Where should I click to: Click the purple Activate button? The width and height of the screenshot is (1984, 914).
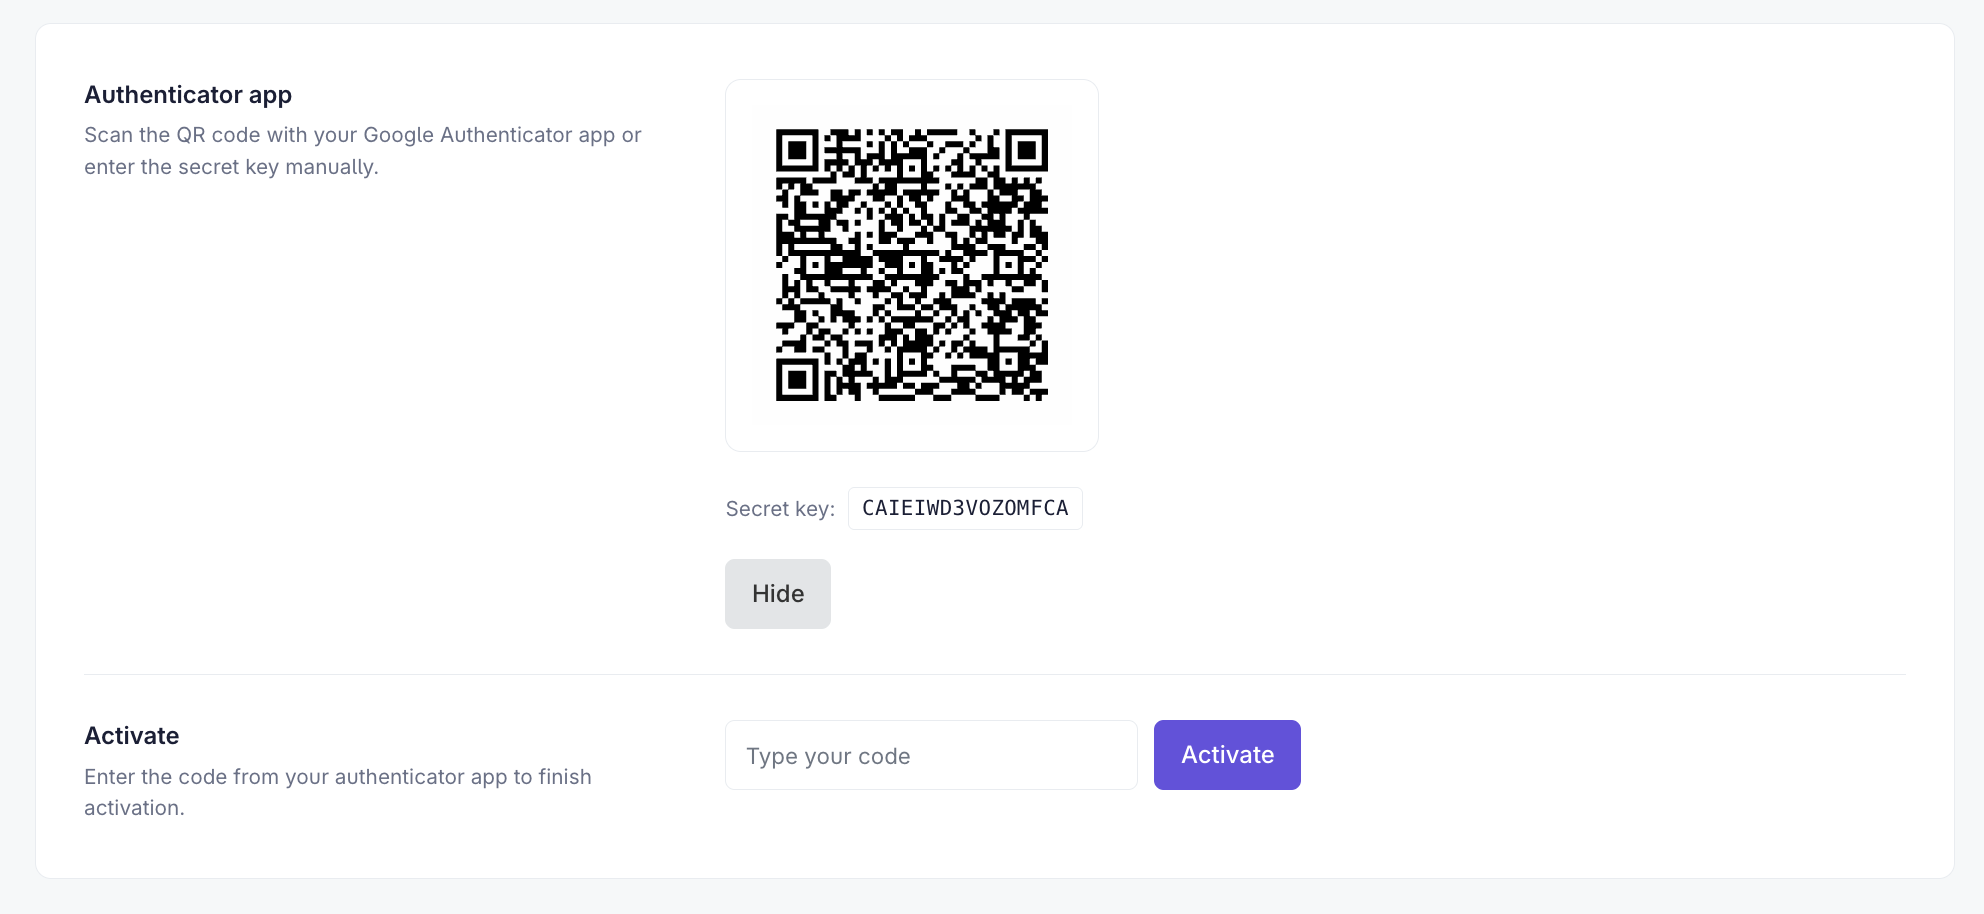tap(1227, 755)
